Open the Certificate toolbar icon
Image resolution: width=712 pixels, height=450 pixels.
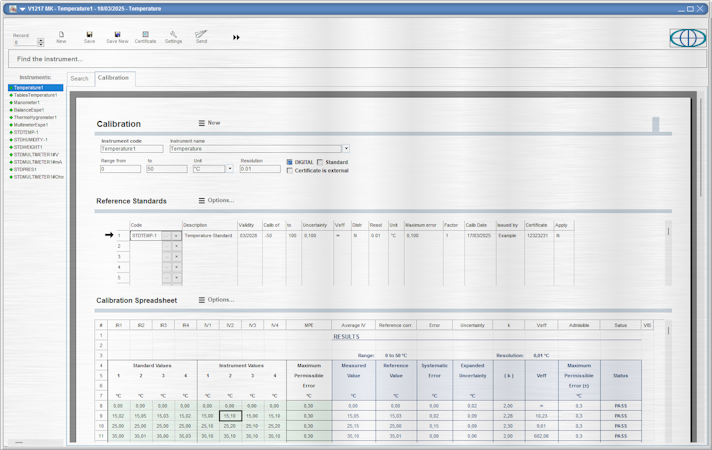tap(145, 37)
